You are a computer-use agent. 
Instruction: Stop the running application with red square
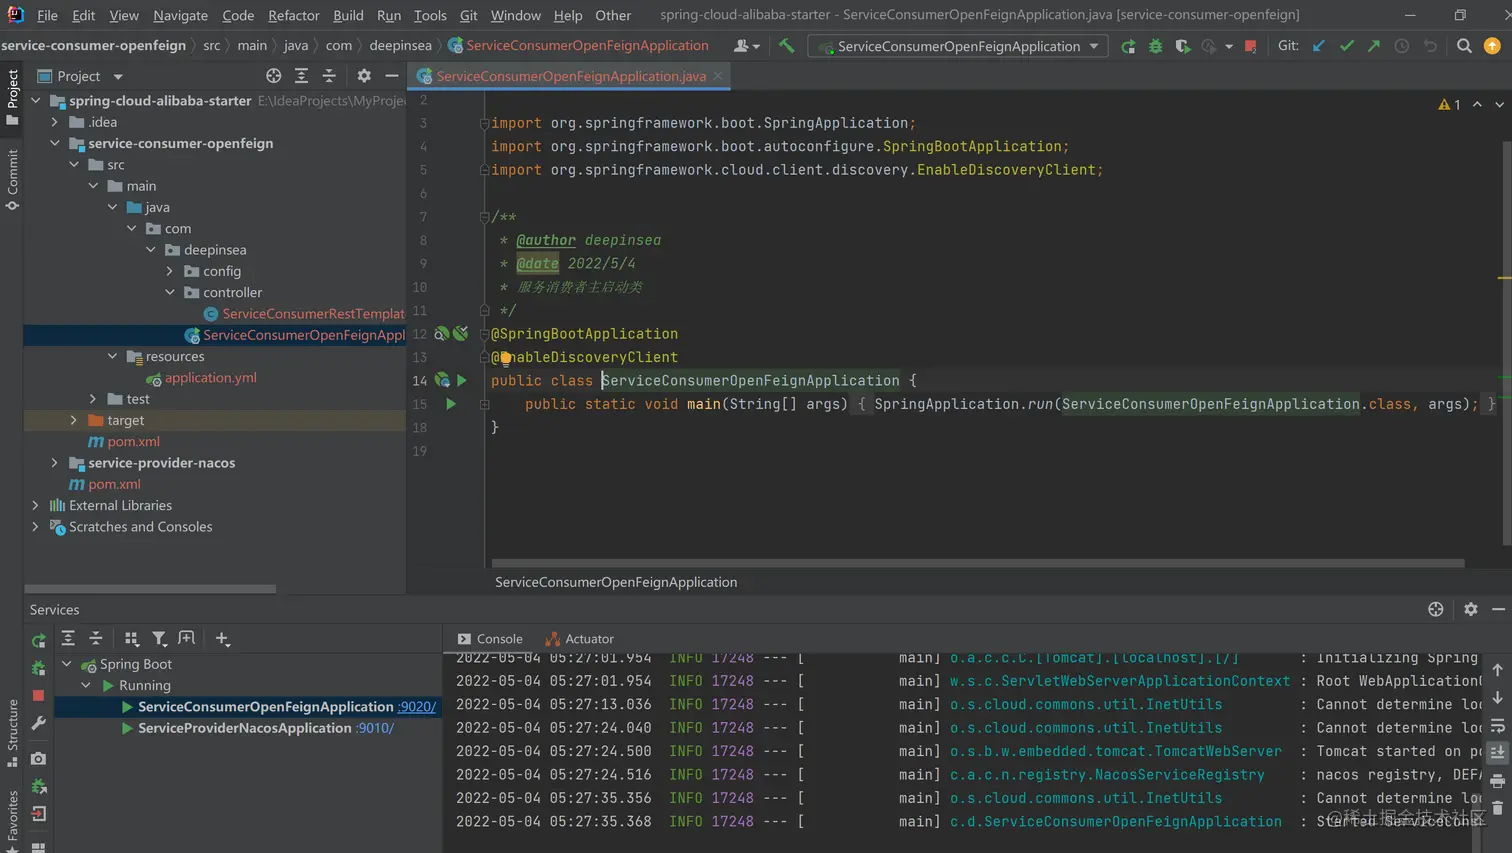point(1250,46)
